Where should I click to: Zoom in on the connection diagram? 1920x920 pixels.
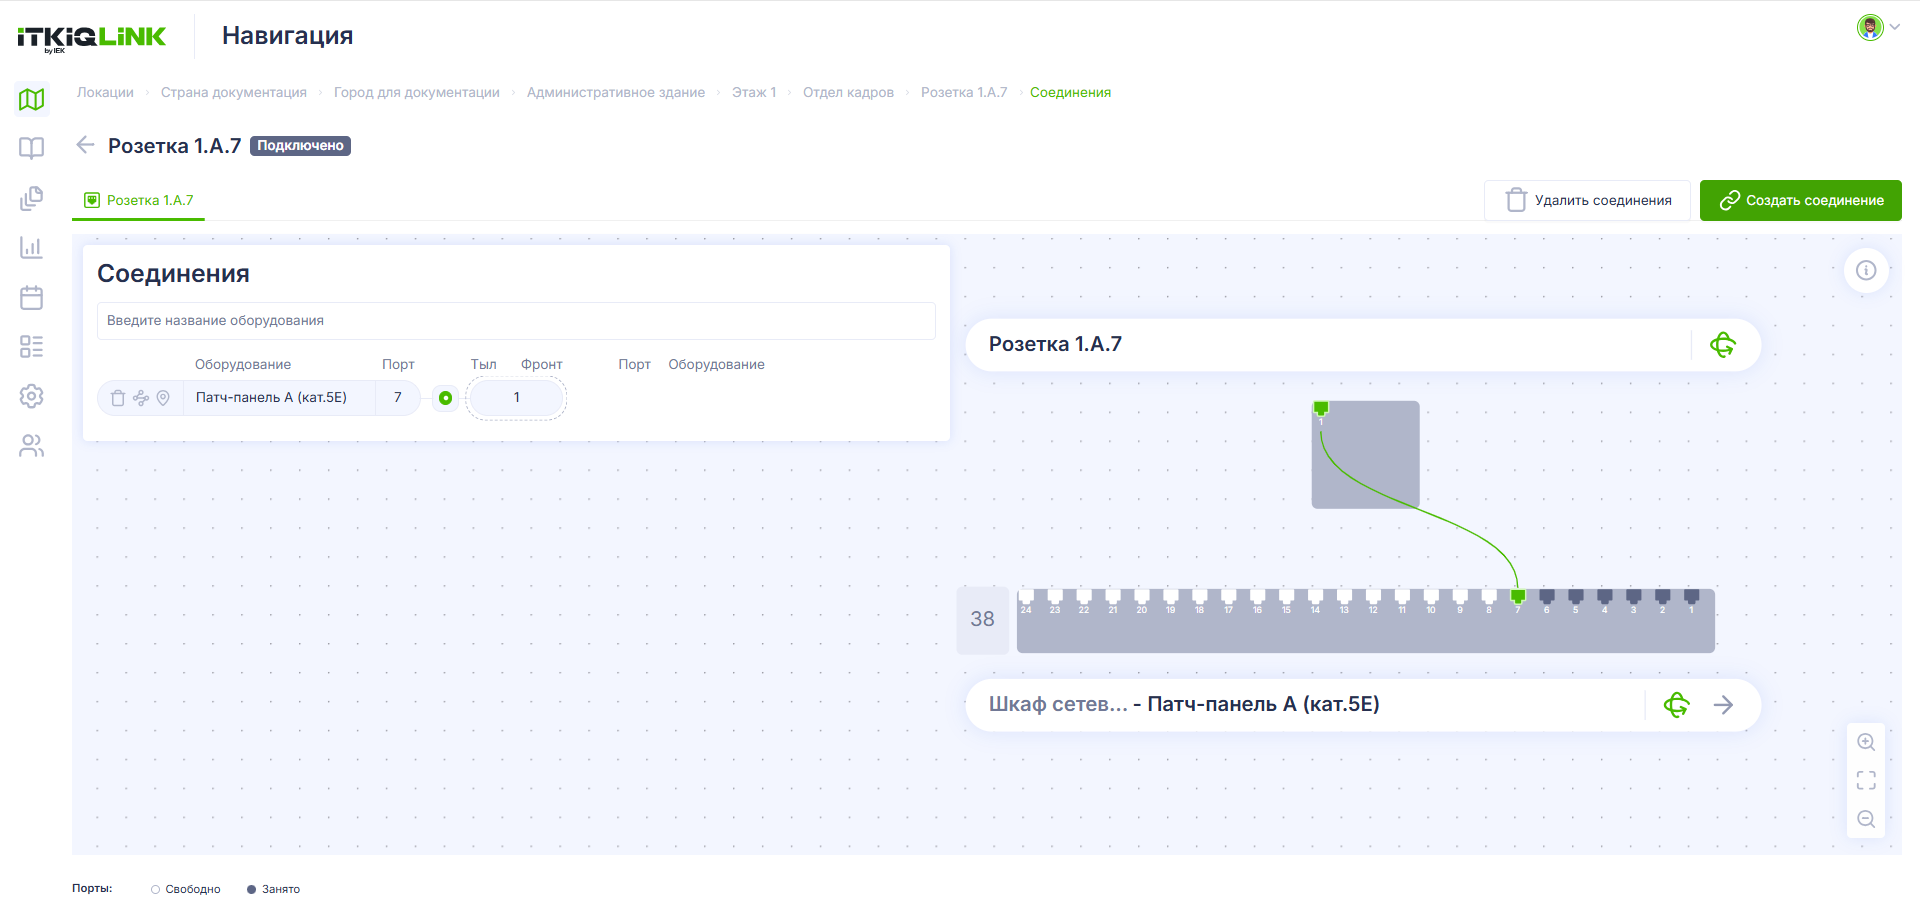point(1866,742)
